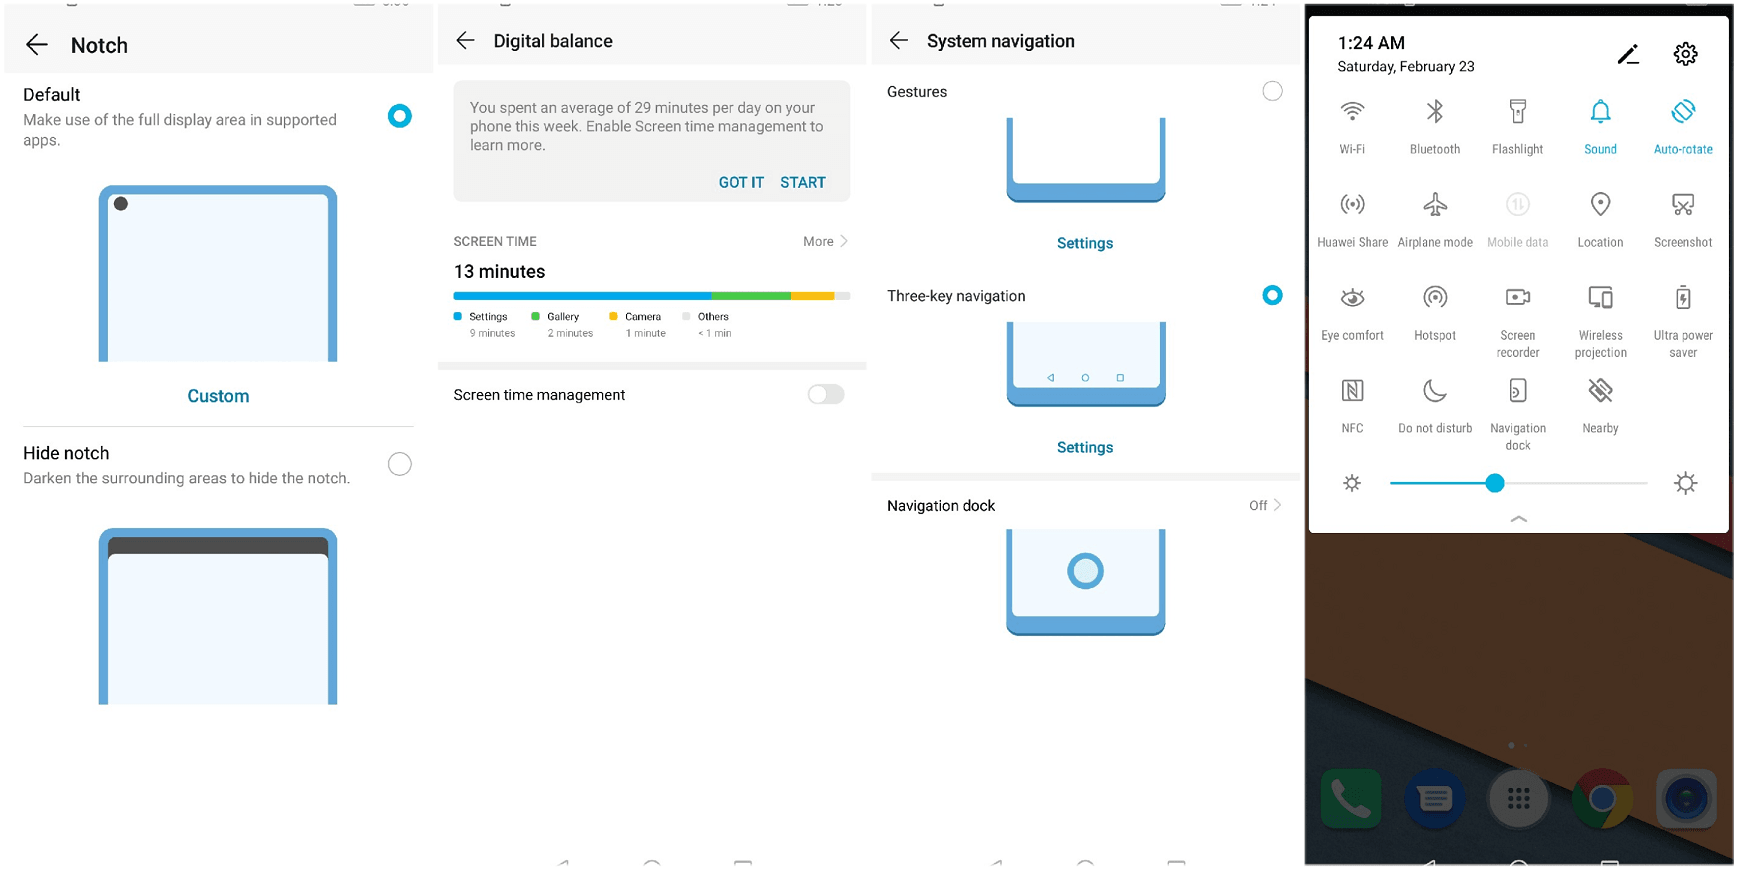
Task: Enable the Screen time management switch
Action: [825, 395]
